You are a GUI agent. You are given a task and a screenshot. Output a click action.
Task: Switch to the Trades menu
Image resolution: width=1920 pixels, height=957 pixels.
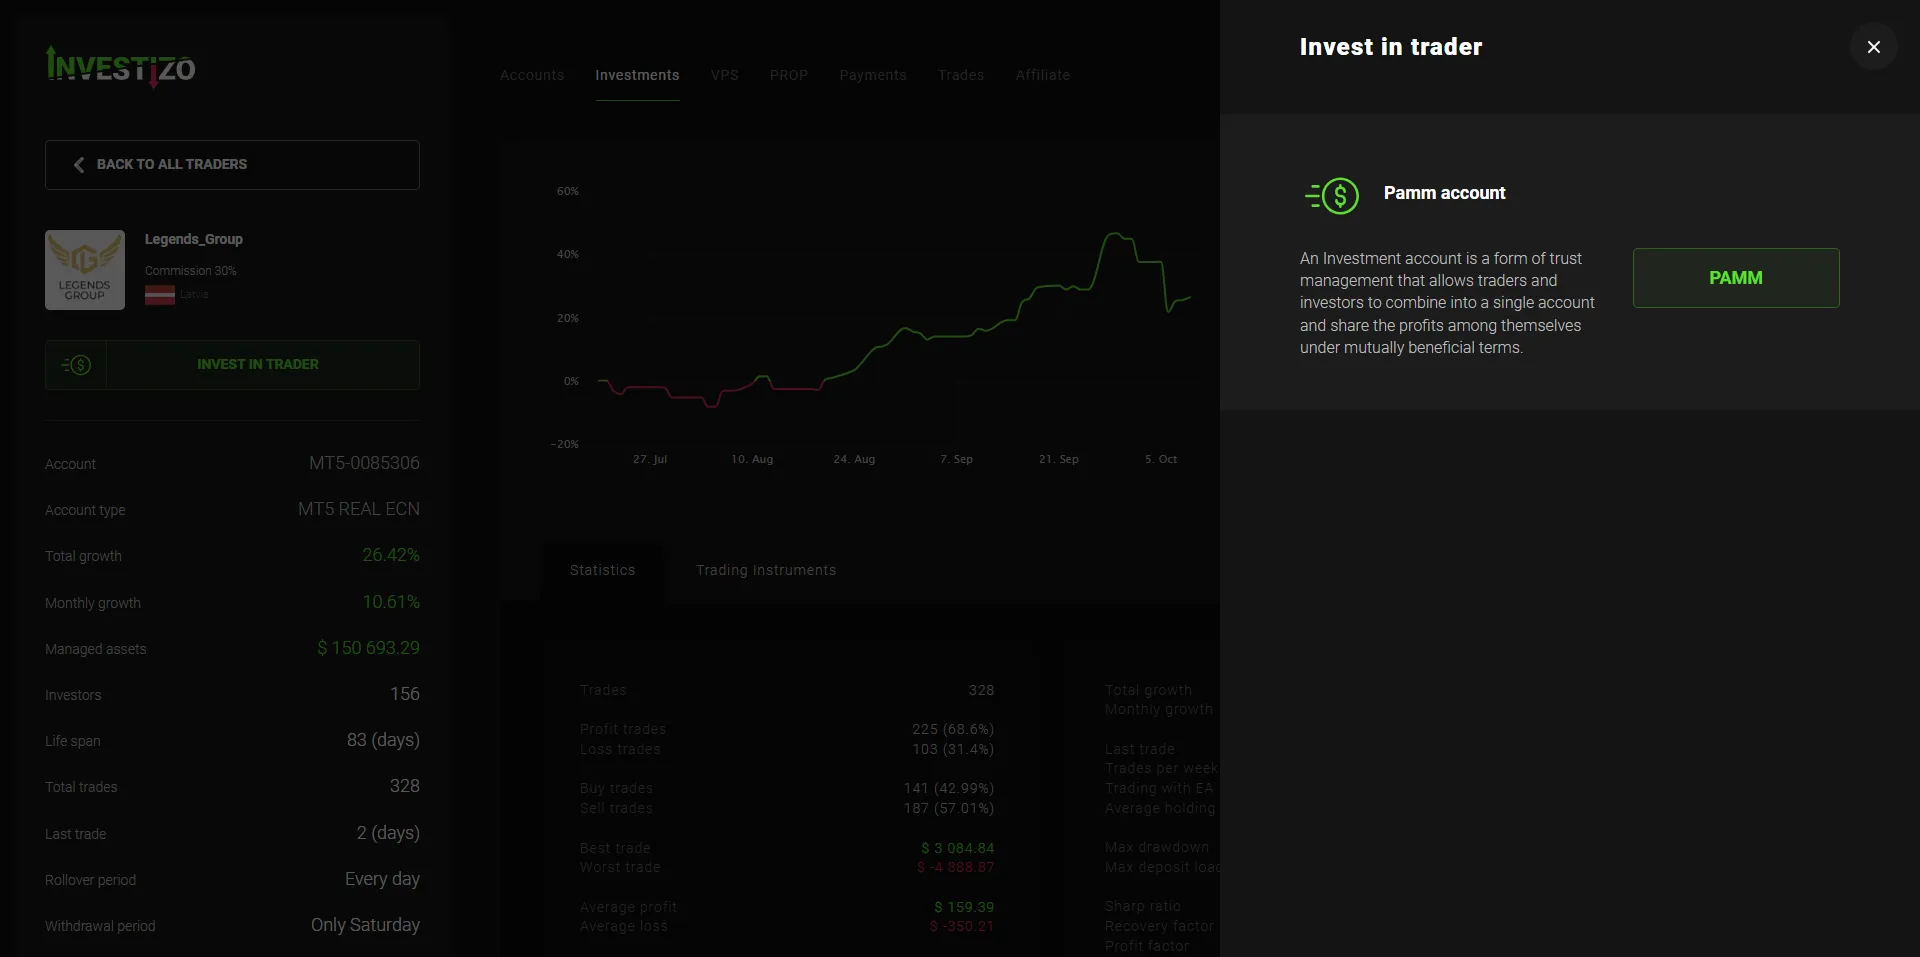961,75
